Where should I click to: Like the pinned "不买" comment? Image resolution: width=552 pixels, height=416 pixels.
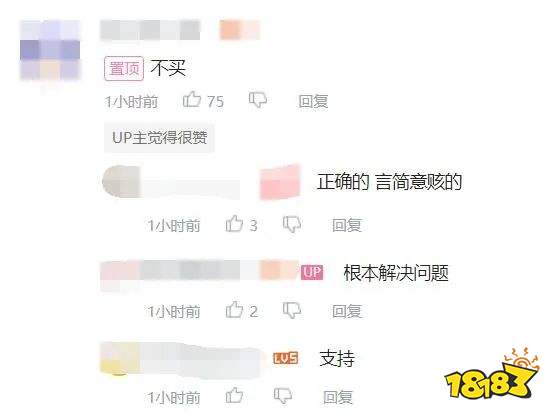tap(192, 100)
